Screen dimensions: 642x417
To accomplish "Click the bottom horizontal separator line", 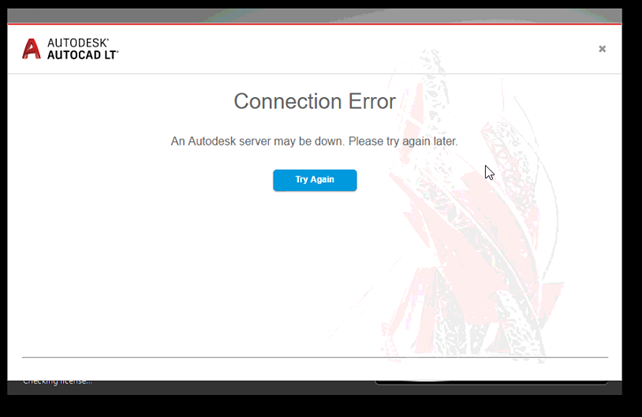I will (x=315, y=357).
